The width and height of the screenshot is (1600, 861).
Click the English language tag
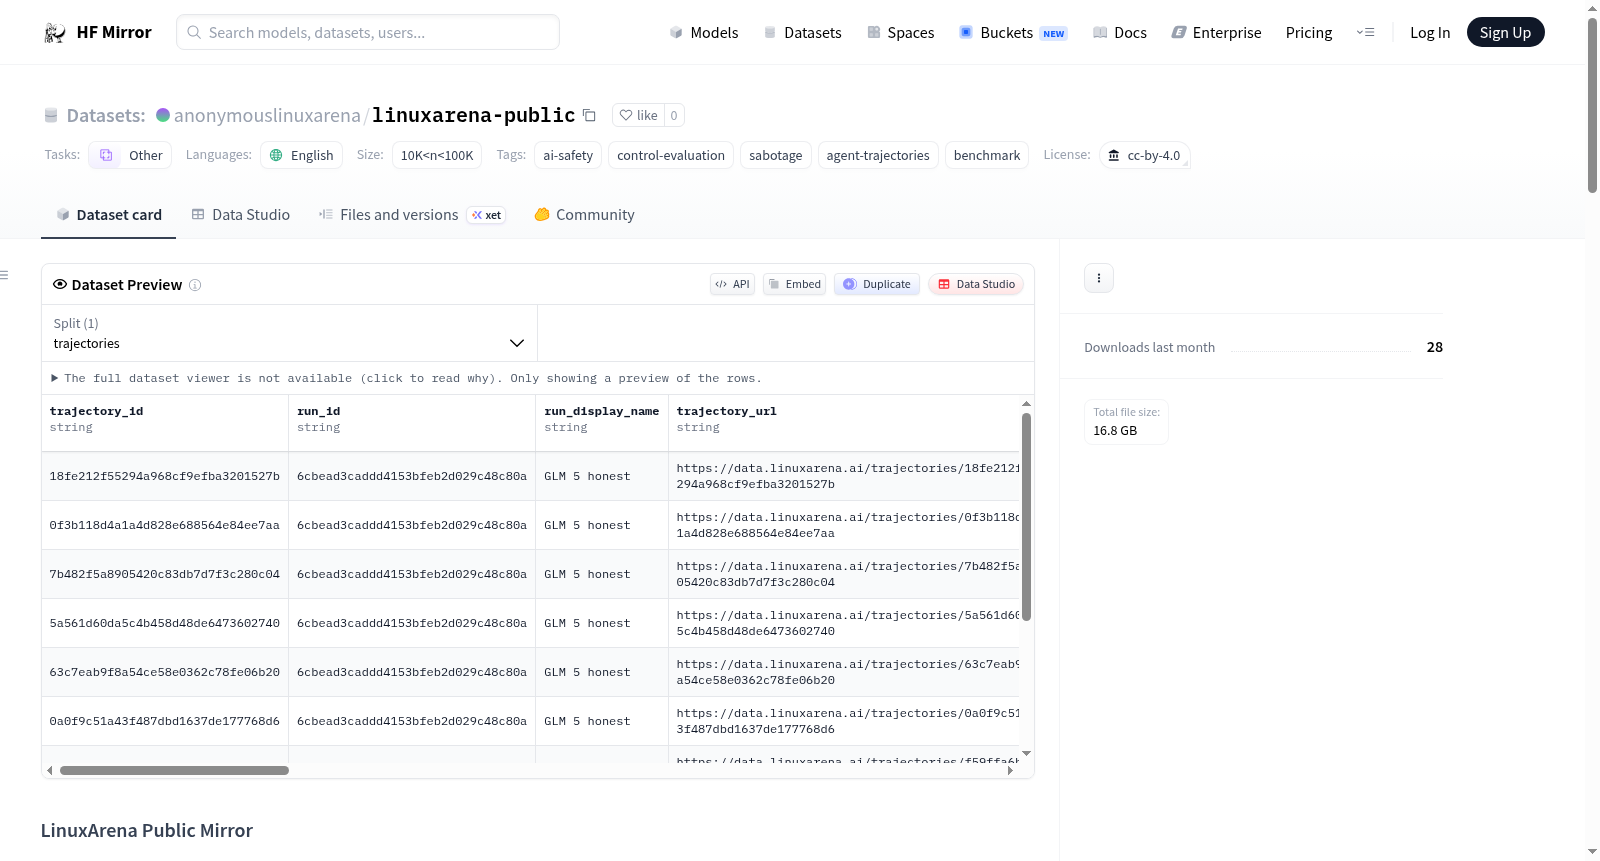(301, 155)
